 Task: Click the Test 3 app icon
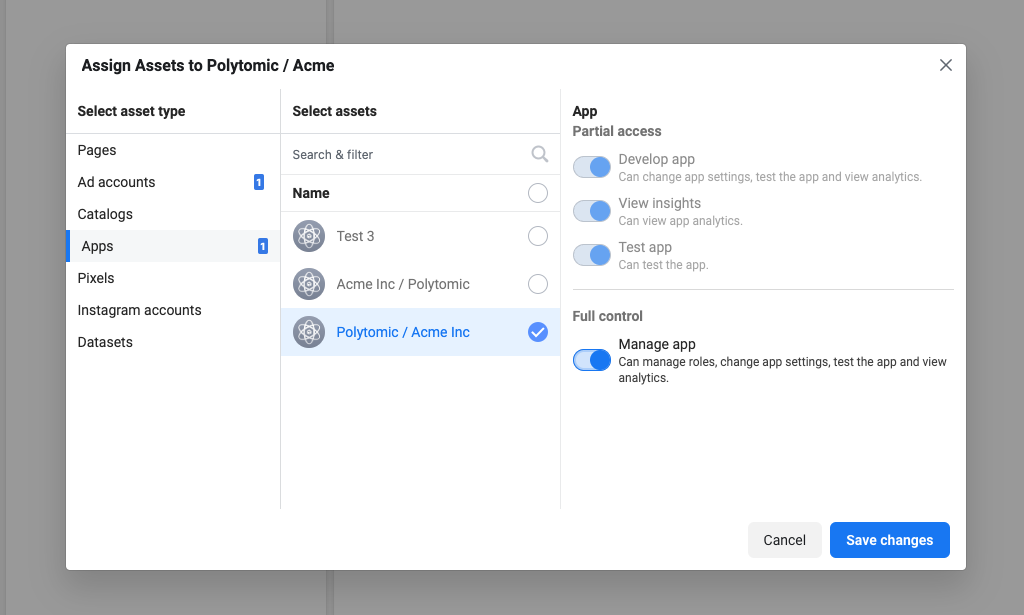(x=309, y=236)
